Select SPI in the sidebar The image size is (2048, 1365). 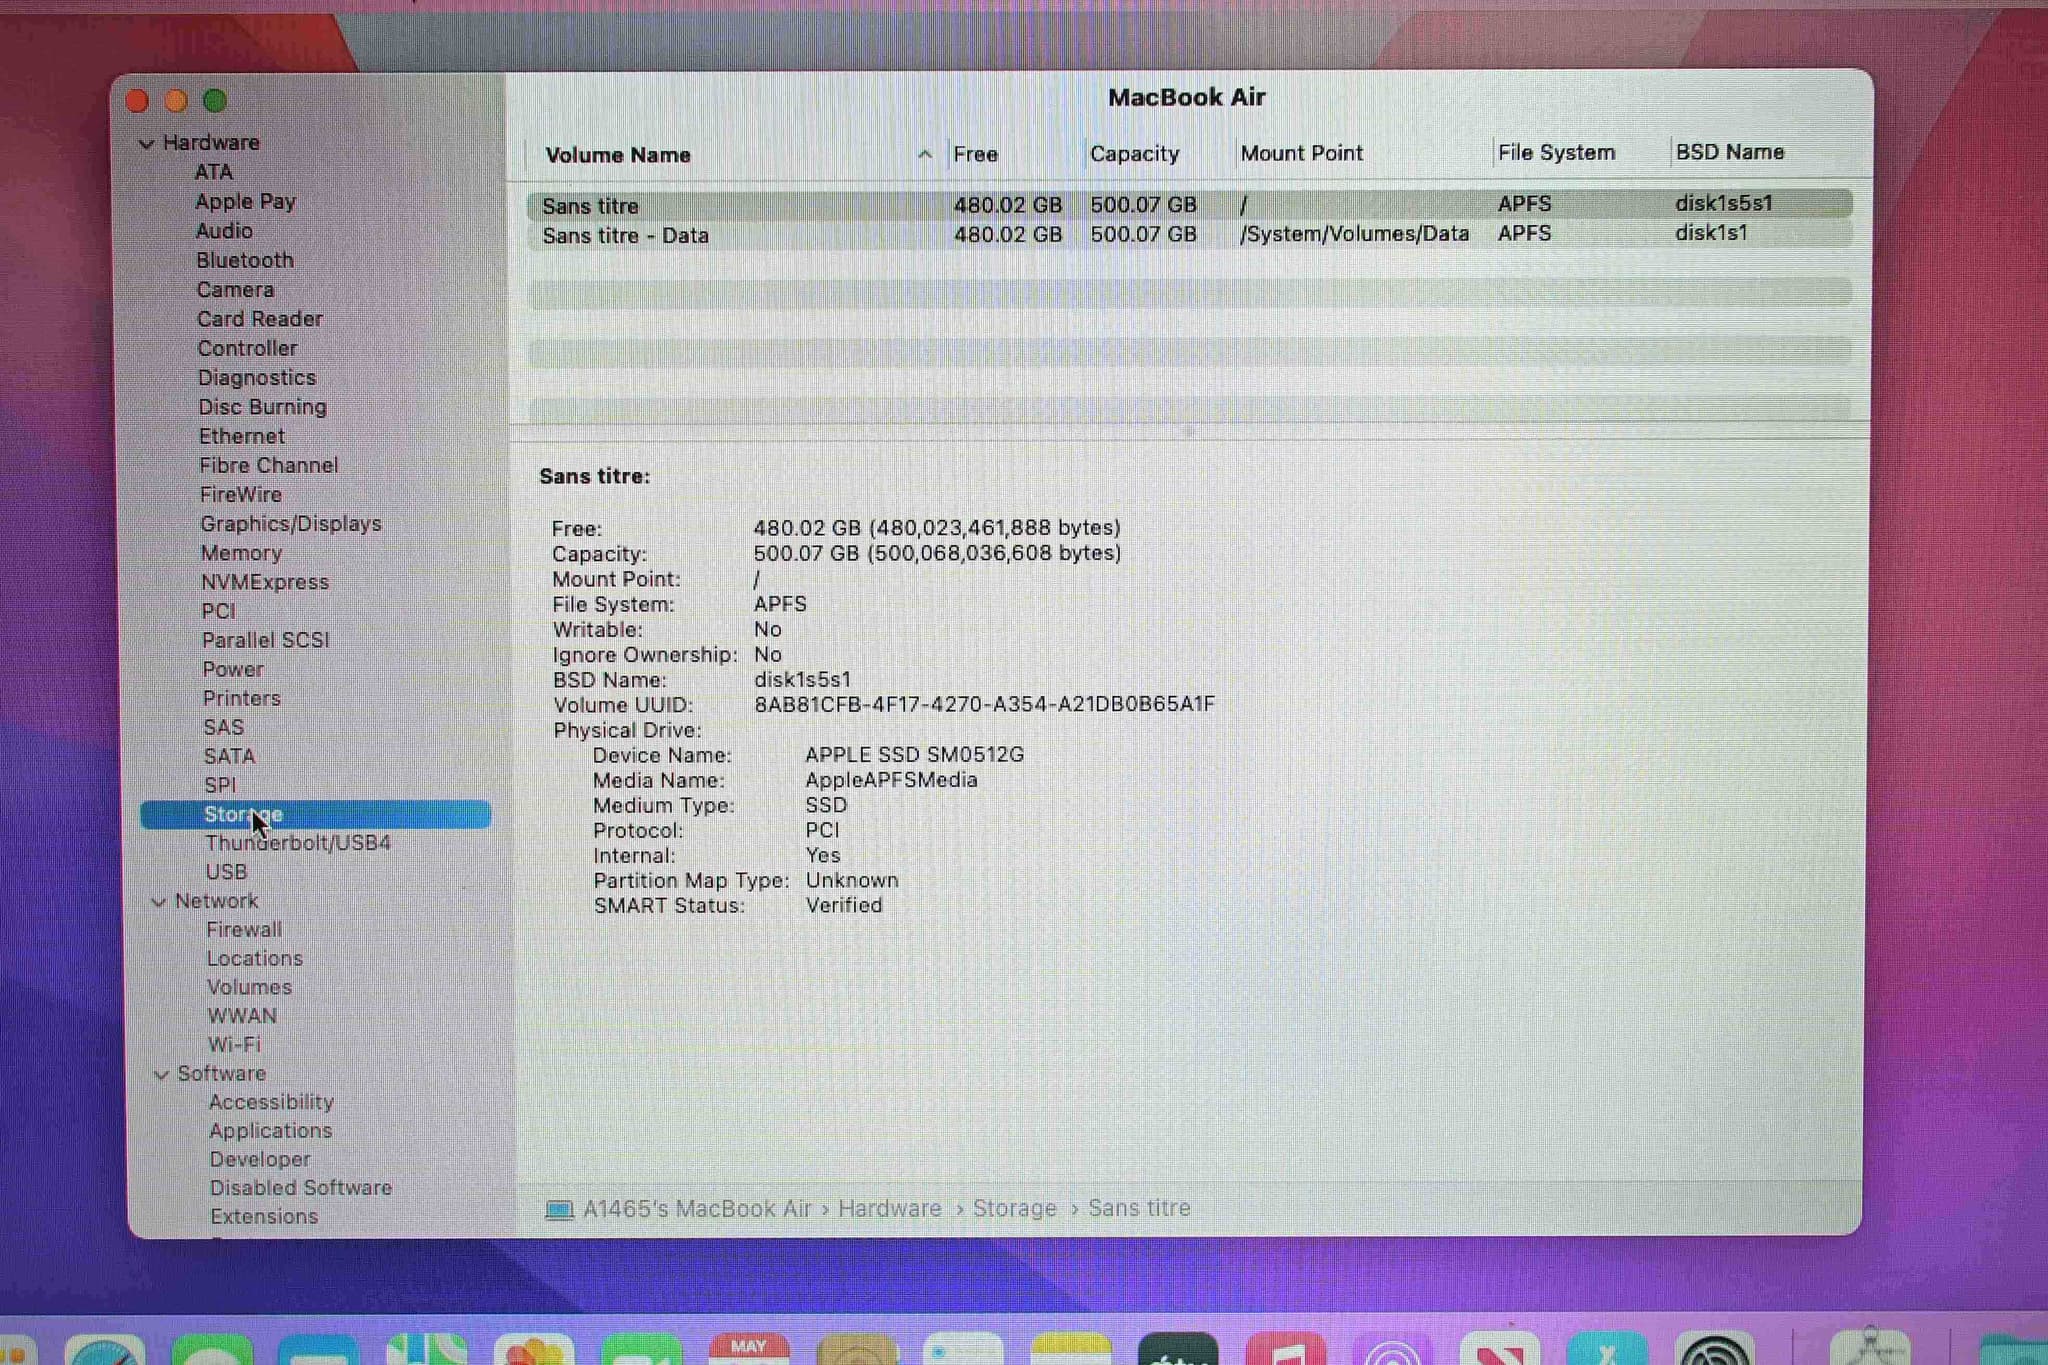(x=220, y=785)
